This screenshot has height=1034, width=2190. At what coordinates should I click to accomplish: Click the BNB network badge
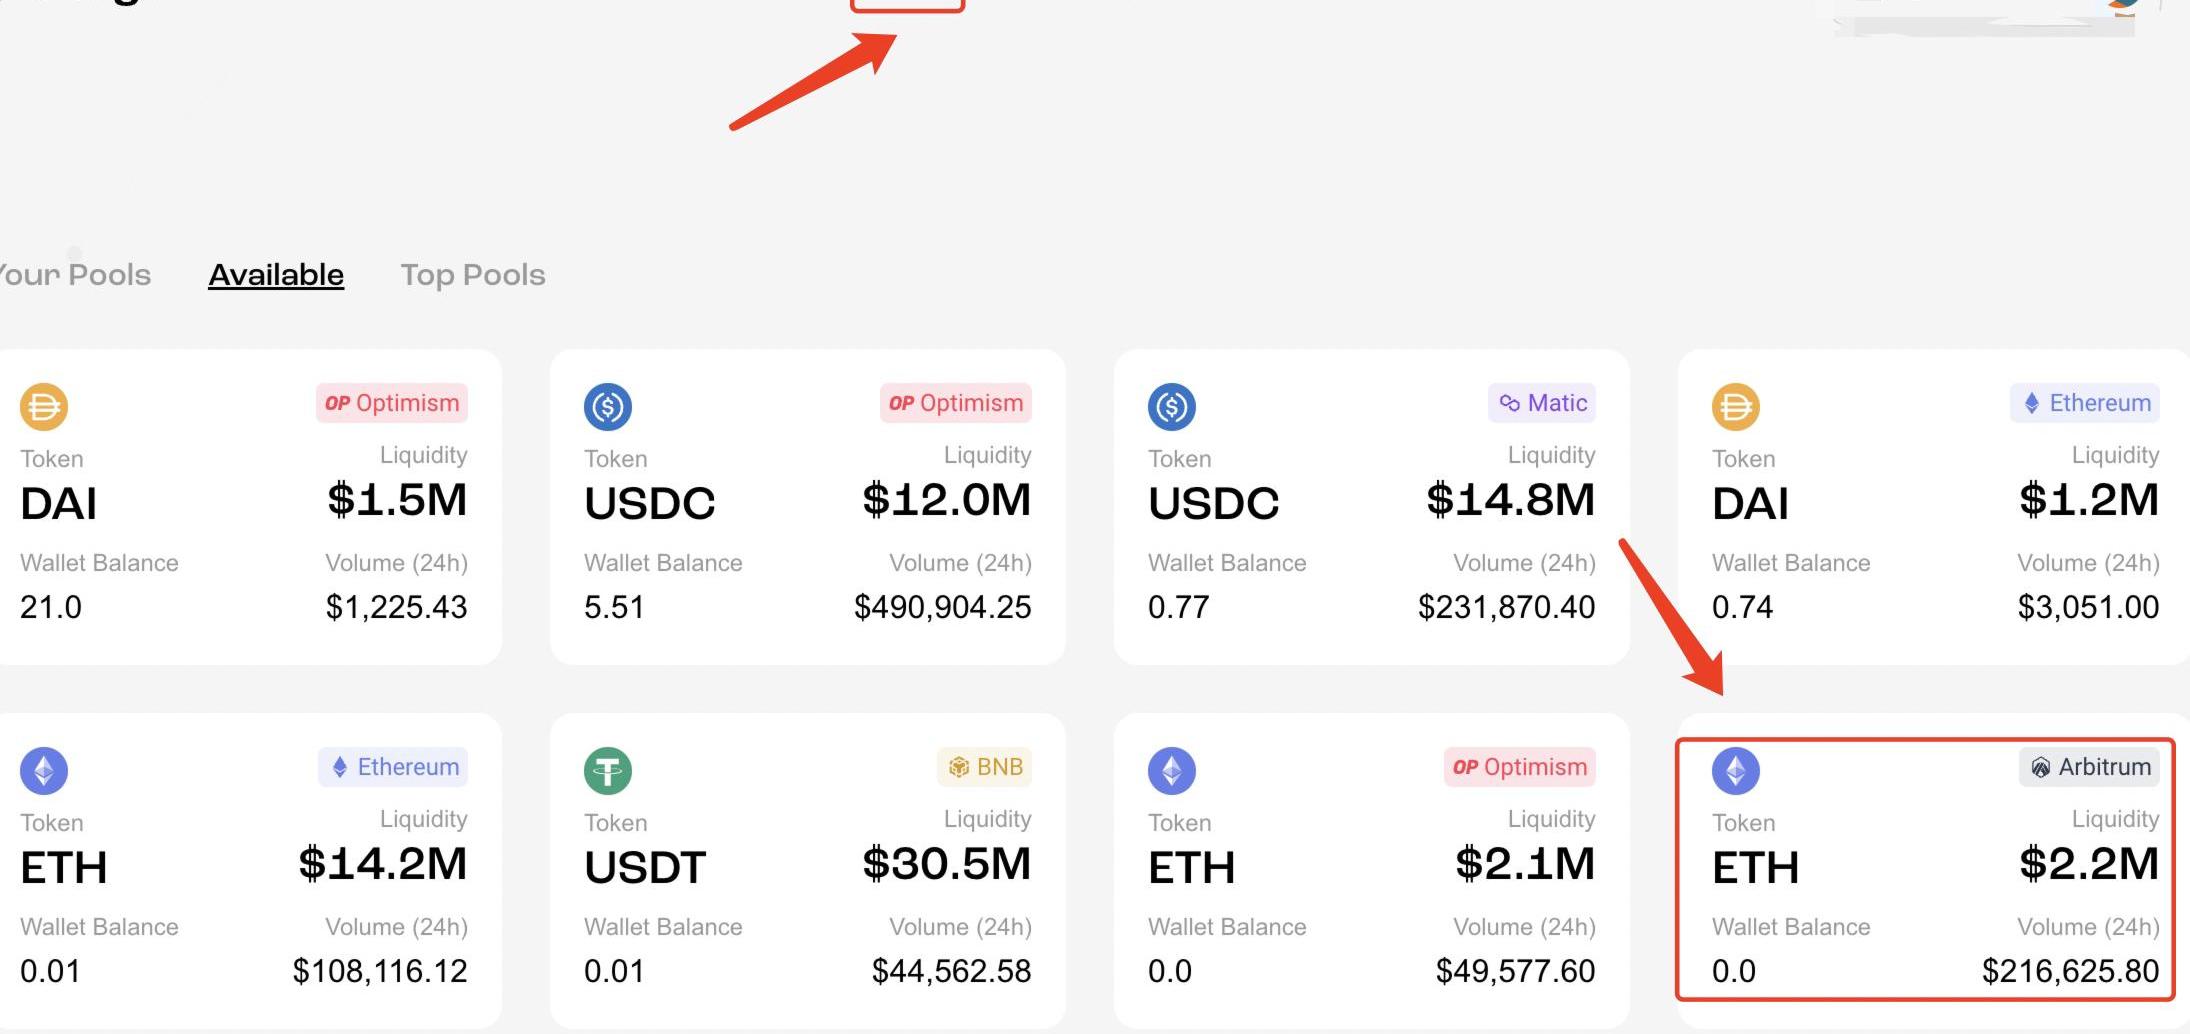click(985, 767)
